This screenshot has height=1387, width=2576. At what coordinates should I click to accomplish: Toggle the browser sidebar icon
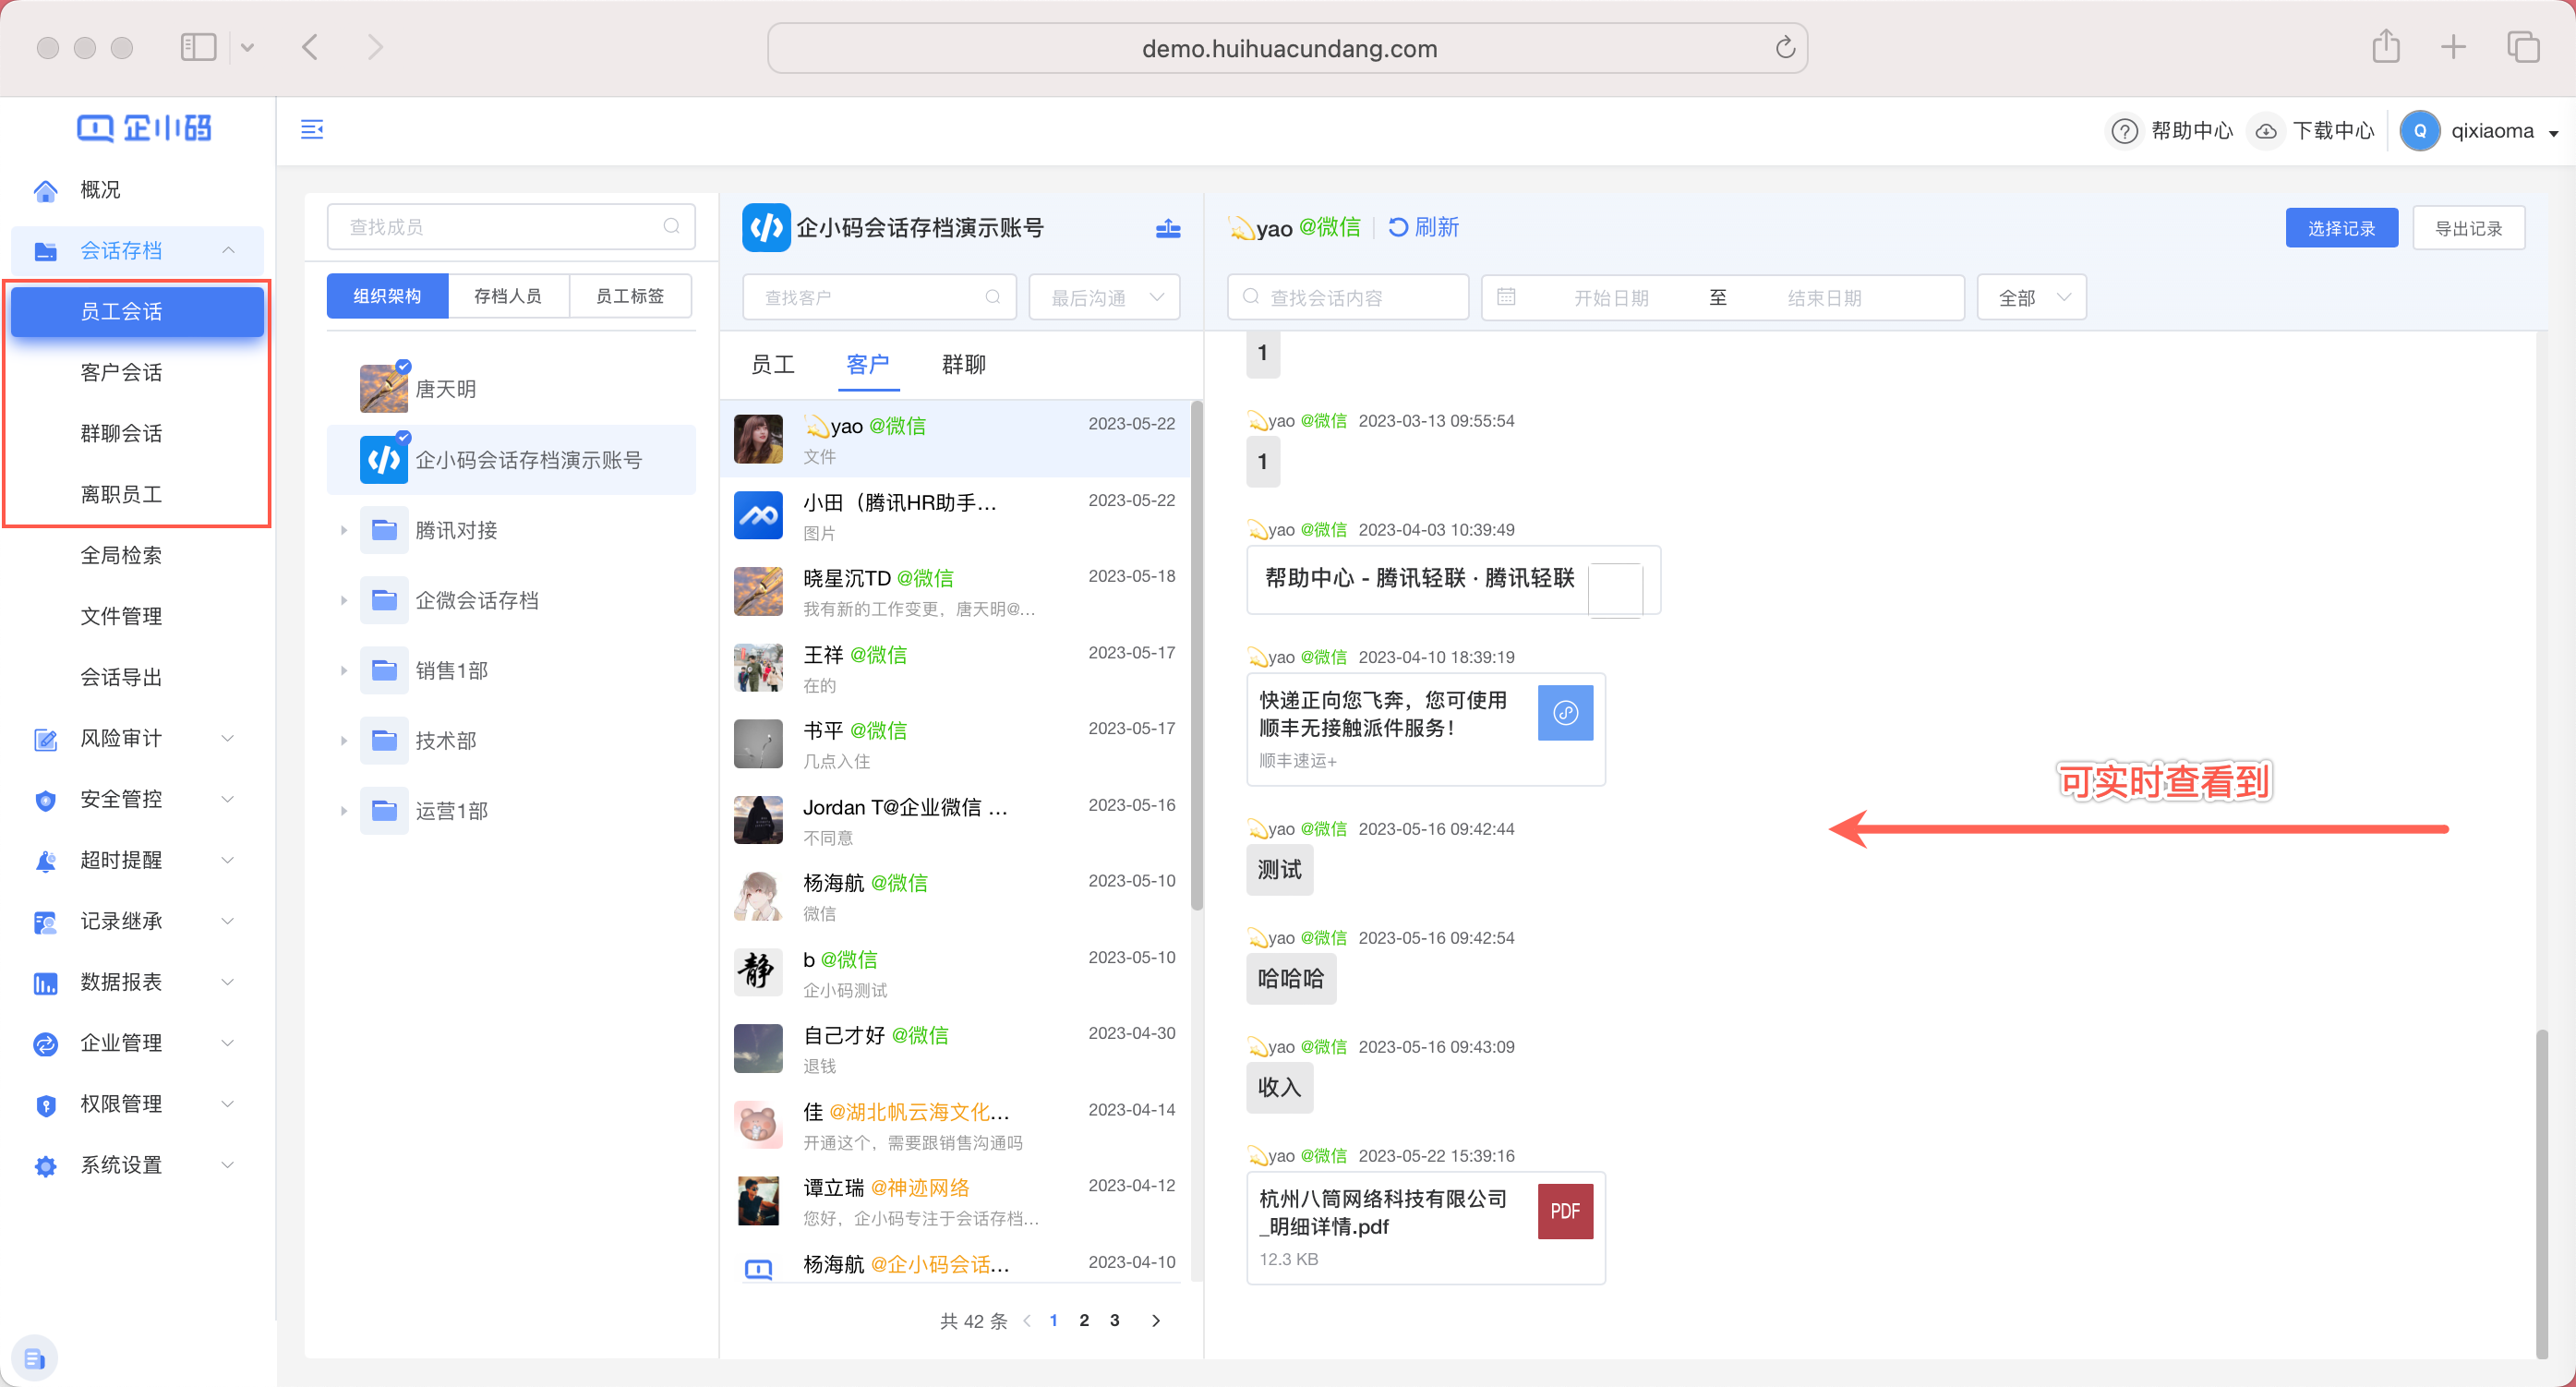(x=198, y=47)
